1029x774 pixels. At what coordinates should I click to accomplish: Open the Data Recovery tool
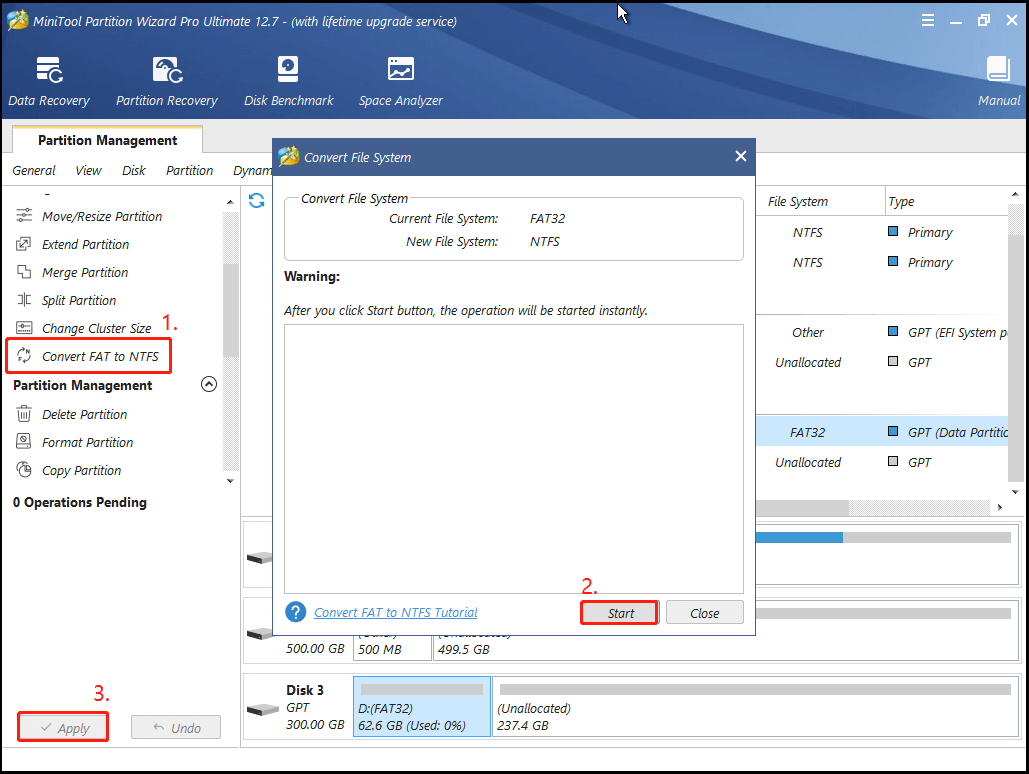tap(49, 81)
